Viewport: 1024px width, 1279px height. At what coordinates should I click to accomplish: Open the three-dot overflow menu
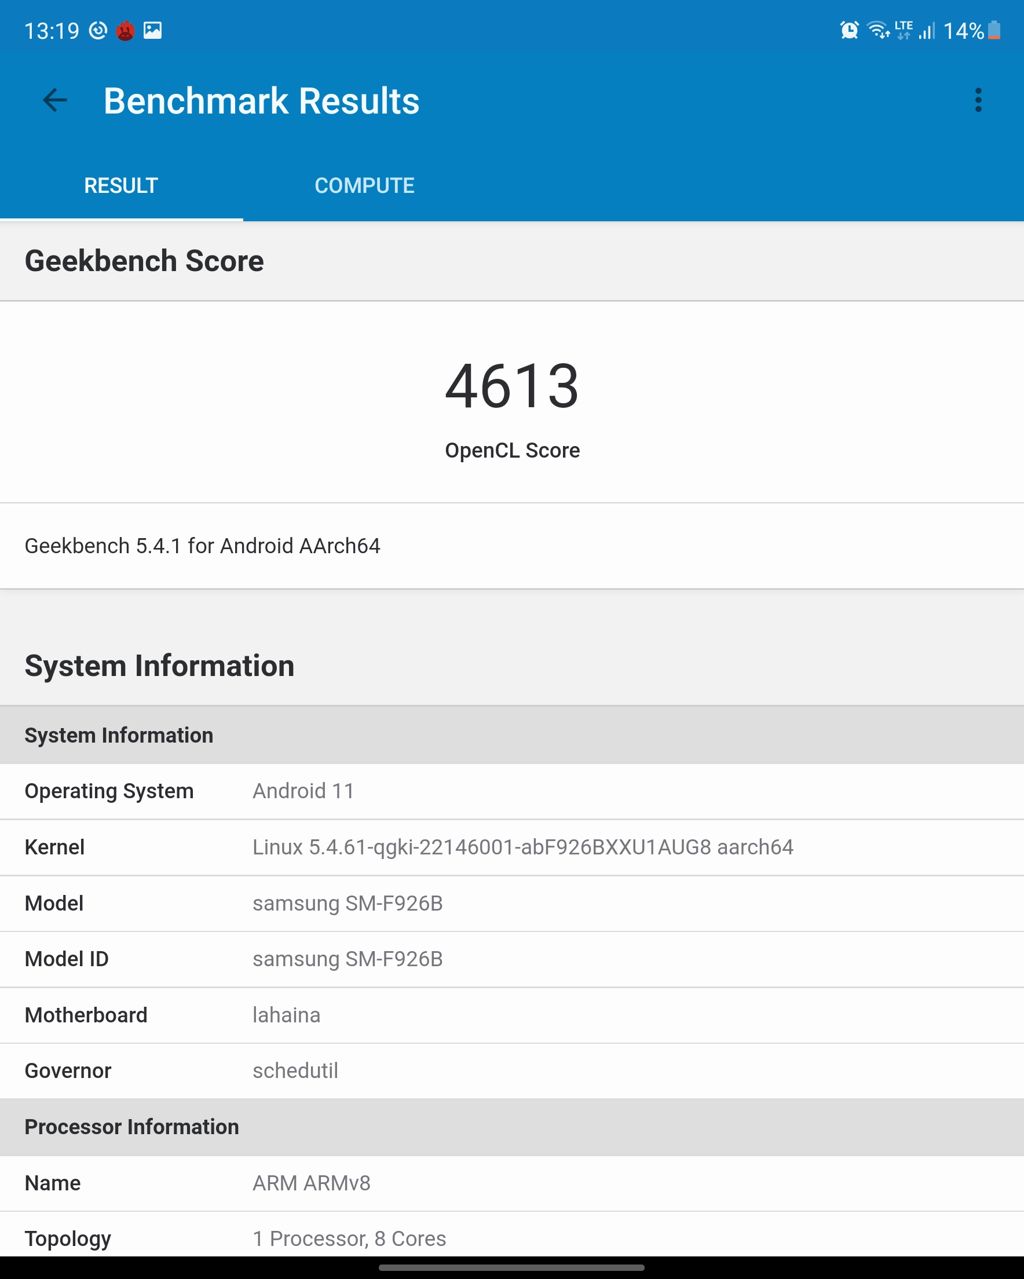pyautogui.click(x=978, y=100)
